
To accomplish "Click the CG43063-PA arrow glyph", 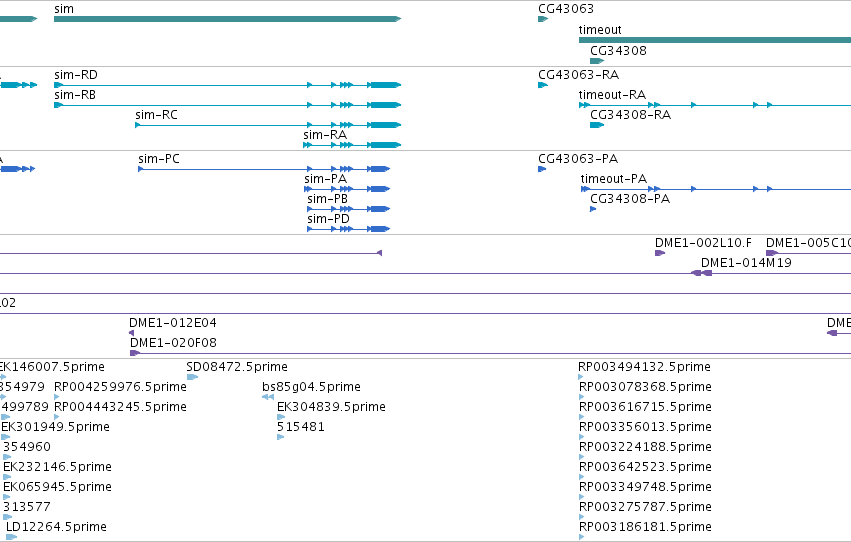I will pyautogui.click(x=542, y=169).
